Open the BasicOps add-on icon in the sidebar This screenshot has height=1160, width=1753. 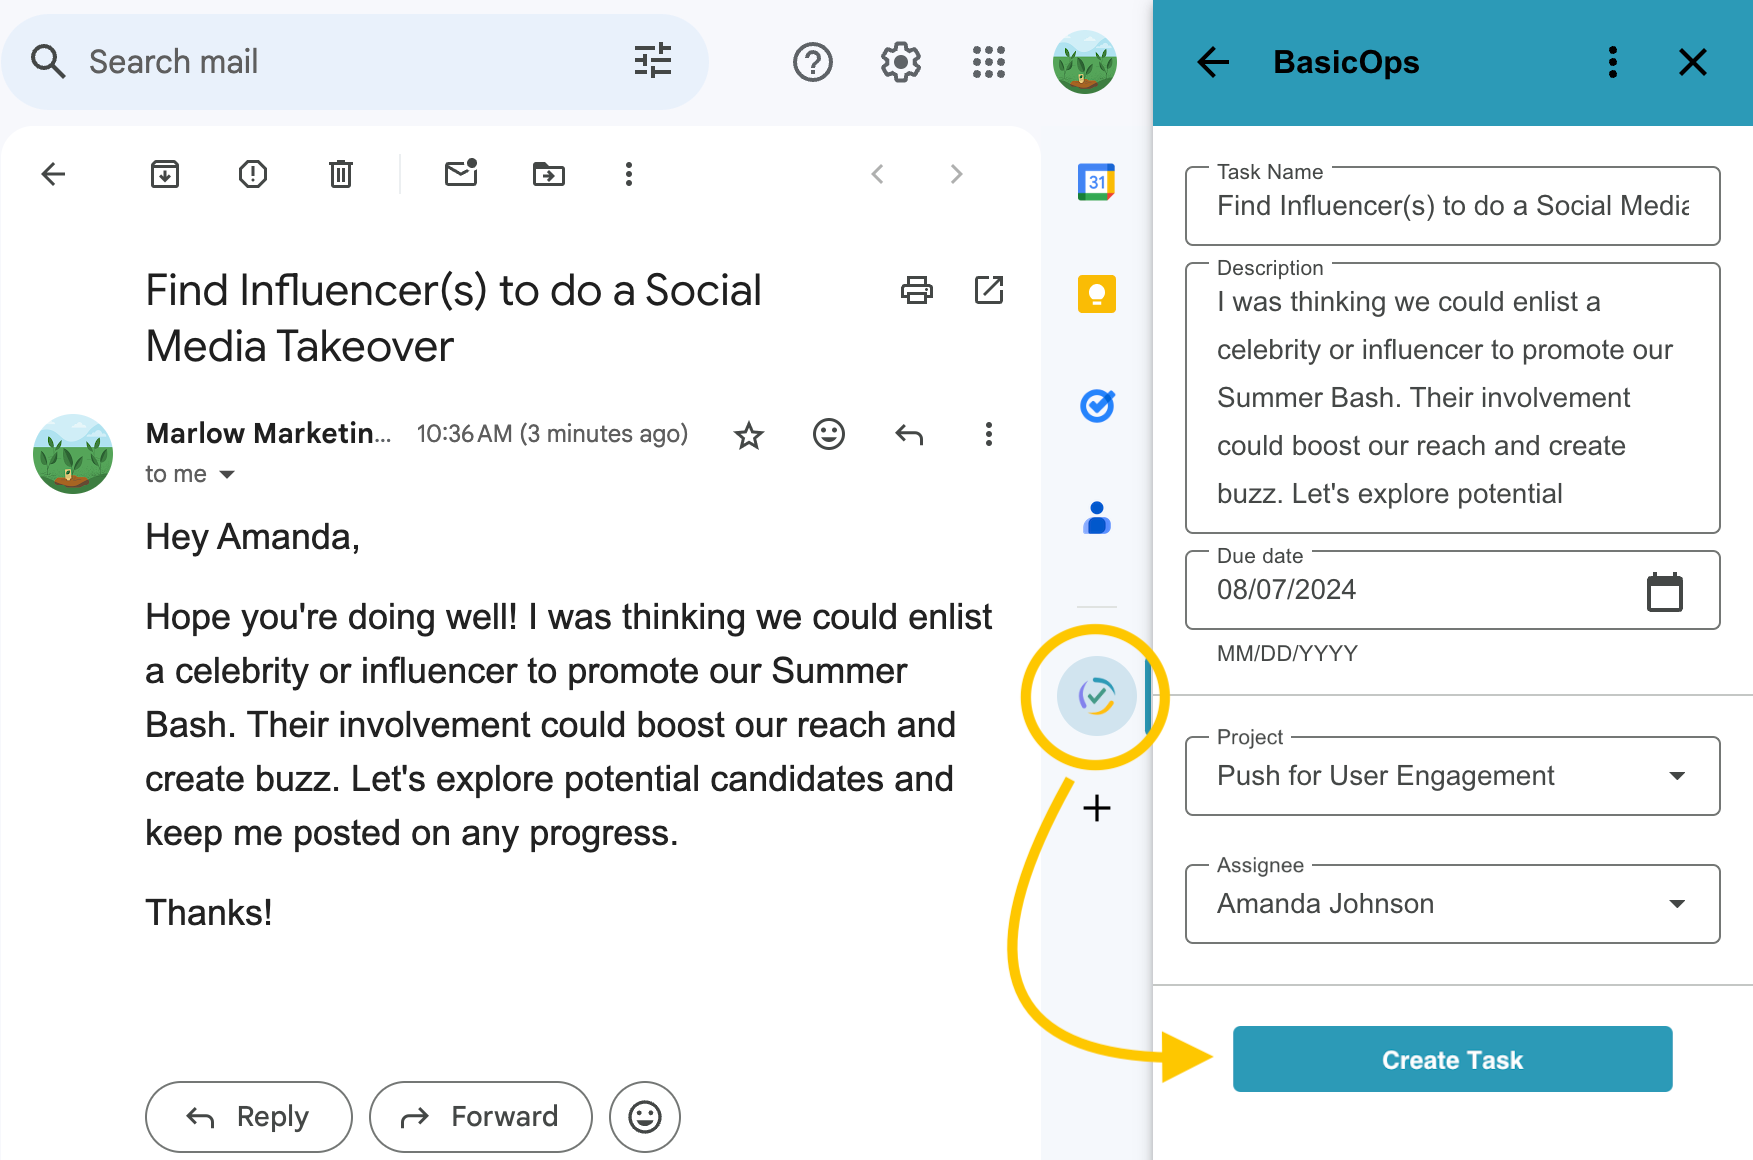point(1095,696)
